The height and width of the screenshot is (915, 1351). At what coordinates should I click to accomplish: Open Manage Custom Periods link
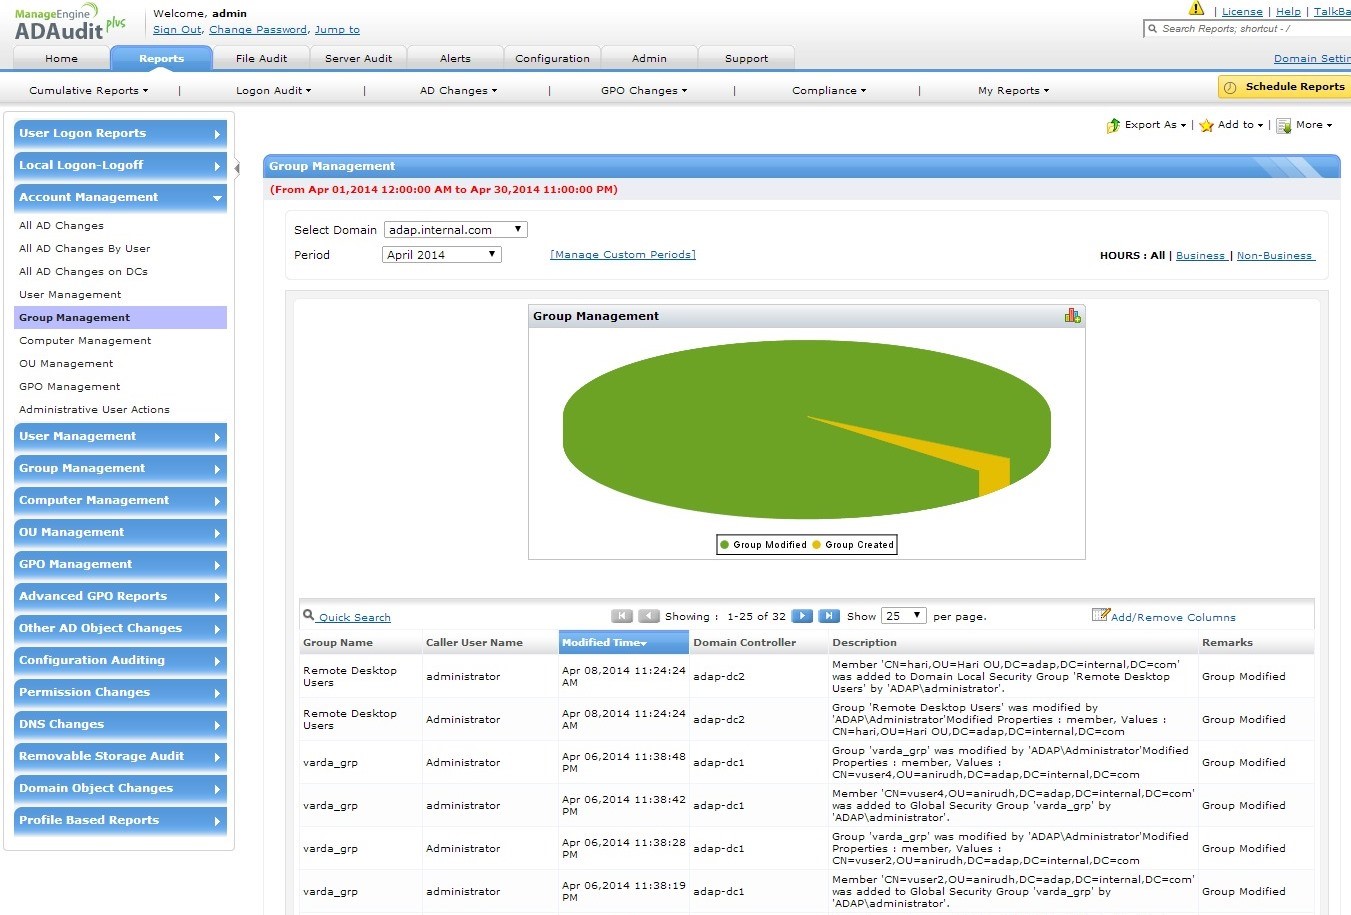[x=623, y=255]
